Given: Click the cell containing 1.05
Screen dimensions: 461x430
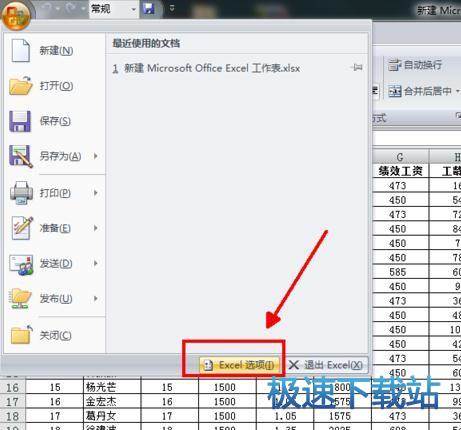Looking at the screenshot, I should pos(285,416).
